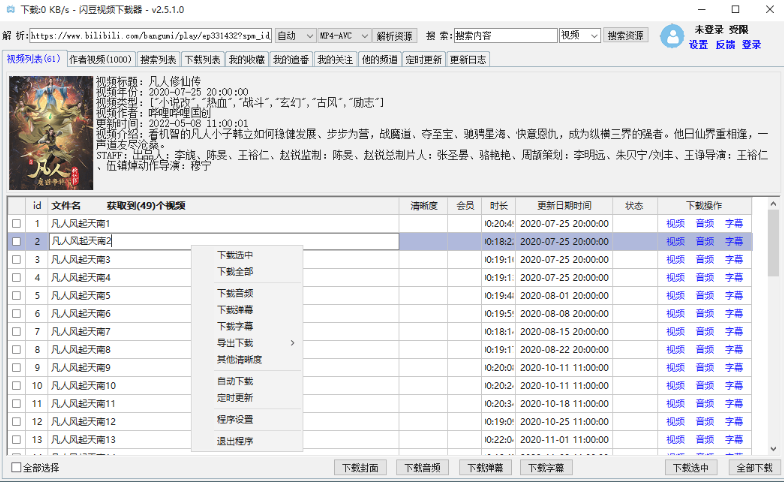Click the scrollbar up arrow

[x=774, y=204]
